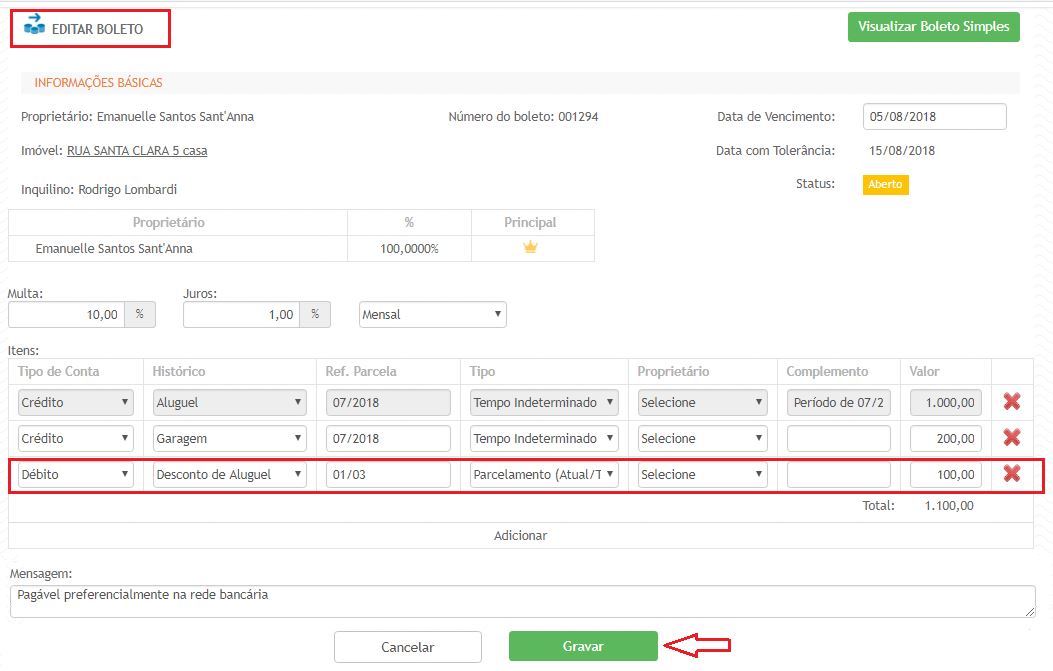Delete the Desconto de Aluguel row
Image resolution: width=1053 pixels, height=671 pixels.
point(1011,474)
